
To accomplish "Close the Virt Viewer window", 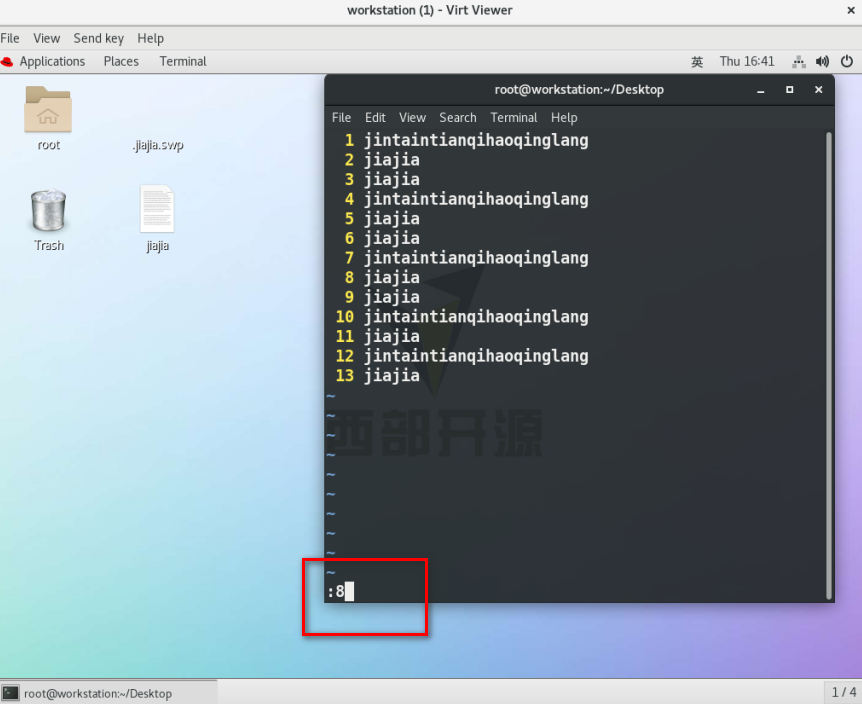I will click(850, 10).
